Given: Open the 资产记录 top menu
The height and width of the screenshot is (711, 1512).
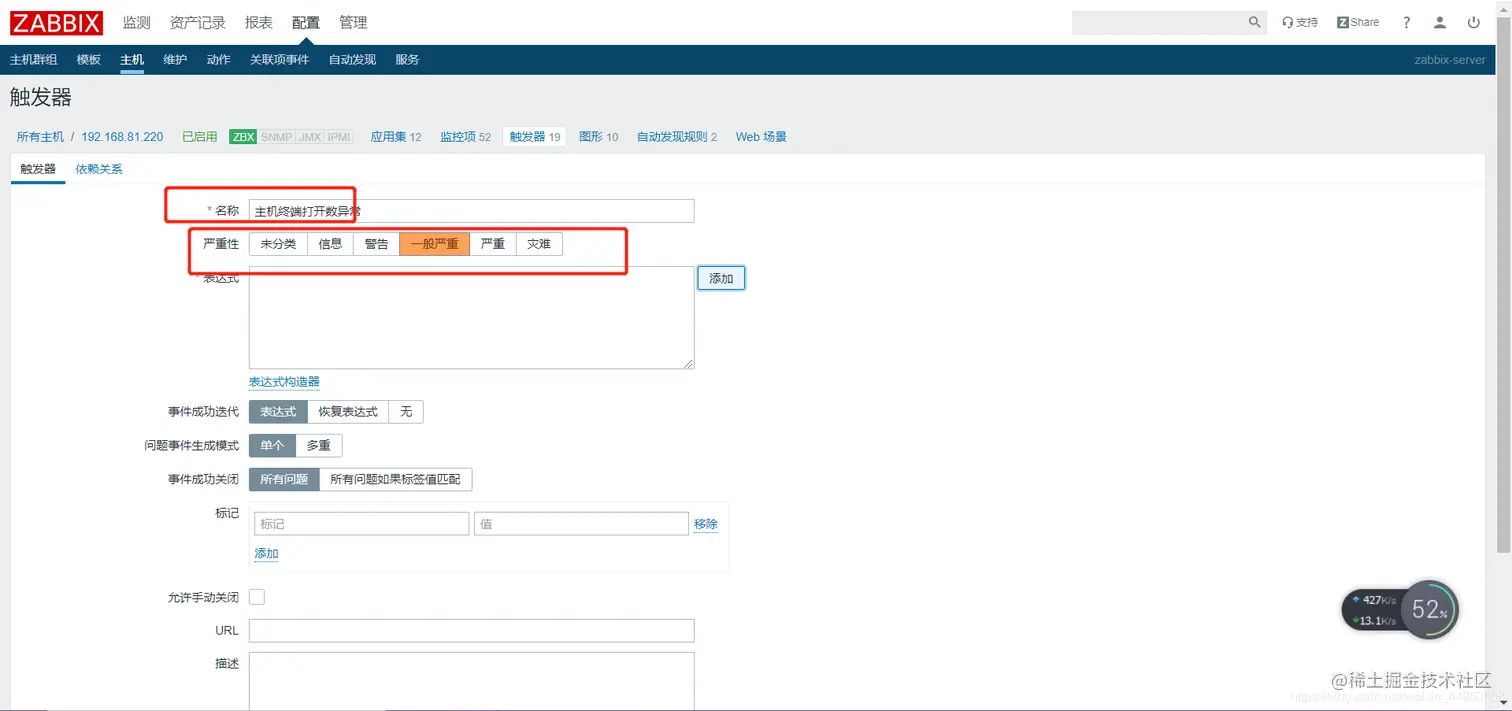Looking at the screenshot, I should click(x=198, y=22).
